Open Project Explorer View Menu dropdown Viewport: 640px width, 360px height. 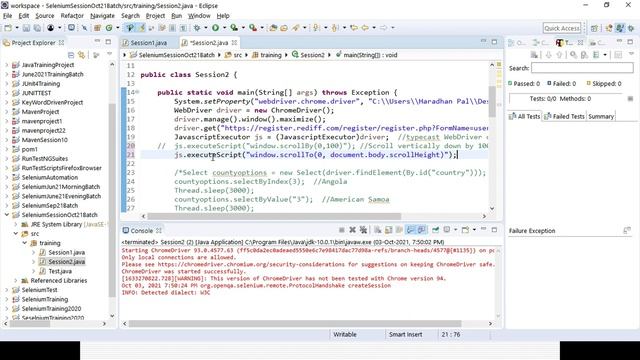click(x=109, y=54)
